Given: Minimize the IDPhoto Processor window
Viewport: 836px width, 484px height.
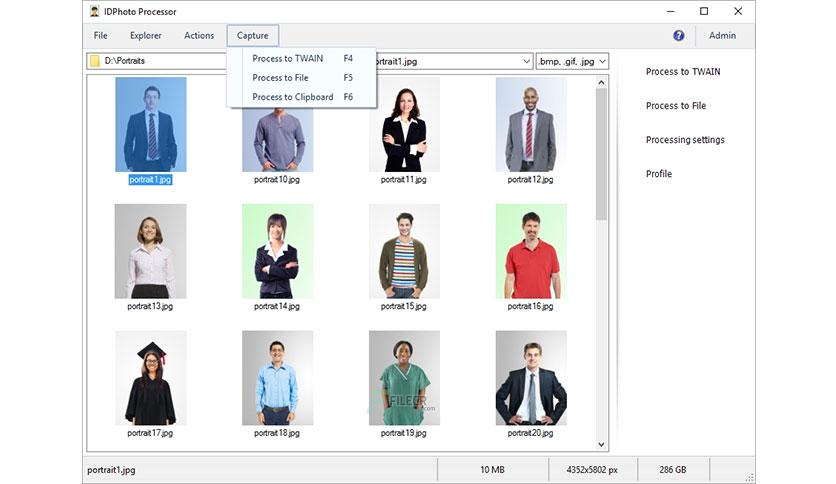Looking at the screenshot, I should click(x=671, y=11).
